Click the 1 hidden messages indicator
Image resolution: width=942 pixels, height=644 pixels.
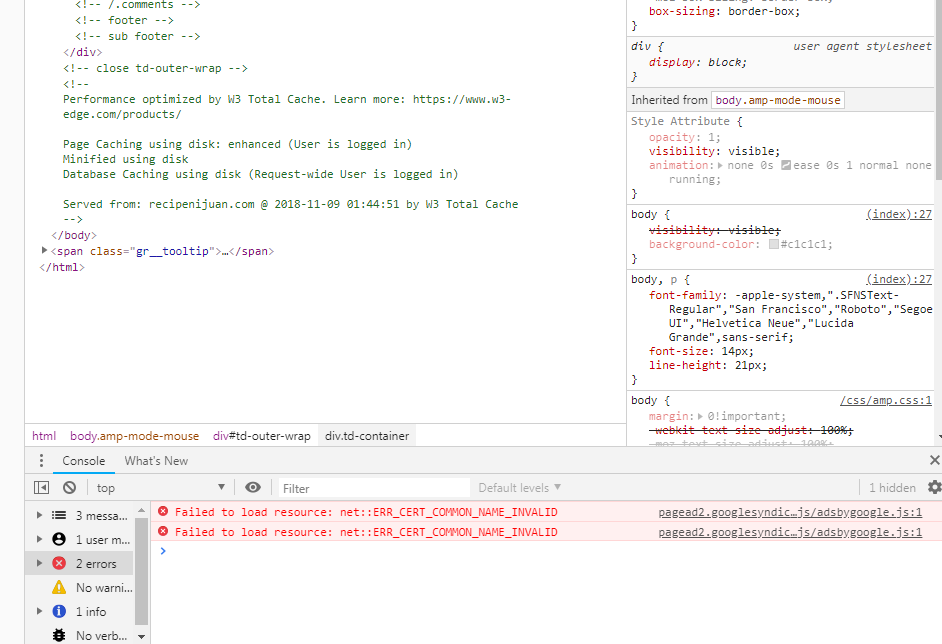[892, 488]
